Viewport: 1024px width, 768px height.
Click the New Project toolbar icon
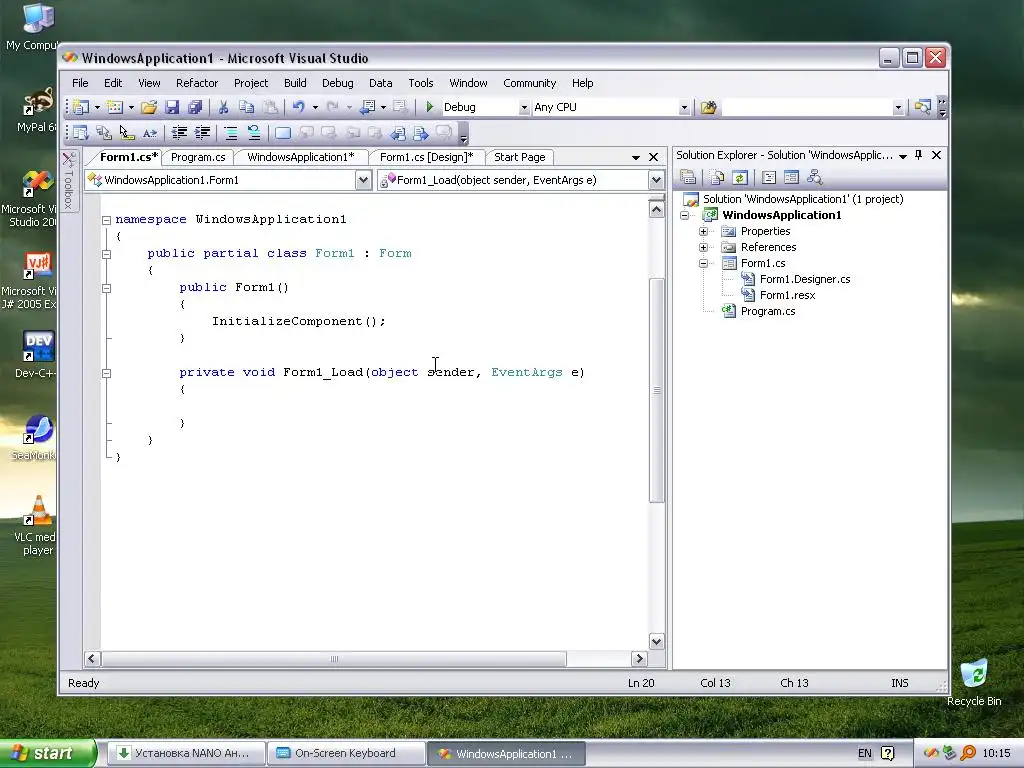pos(81,107)
